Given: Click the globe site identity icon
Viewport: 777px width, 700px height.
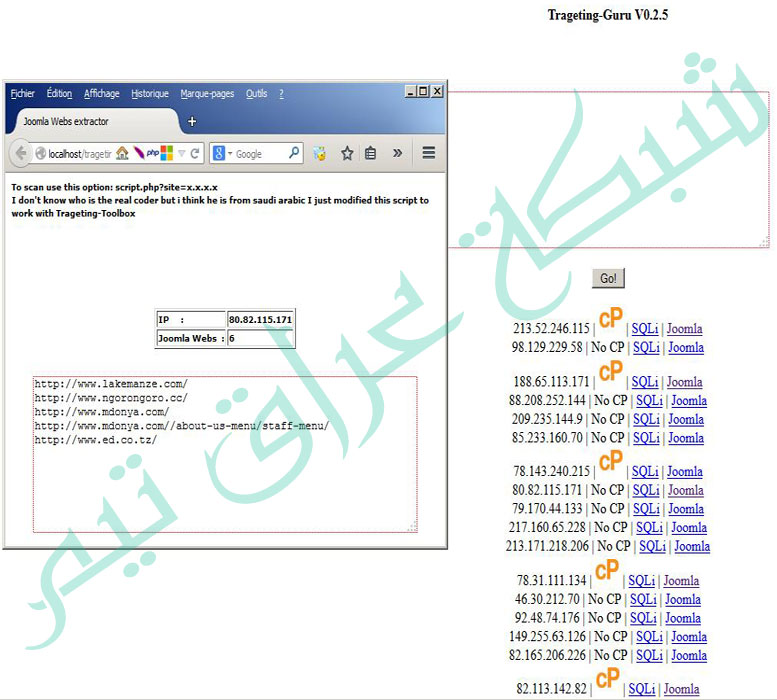Looking at the screenshot, I should tap(41, 154).
